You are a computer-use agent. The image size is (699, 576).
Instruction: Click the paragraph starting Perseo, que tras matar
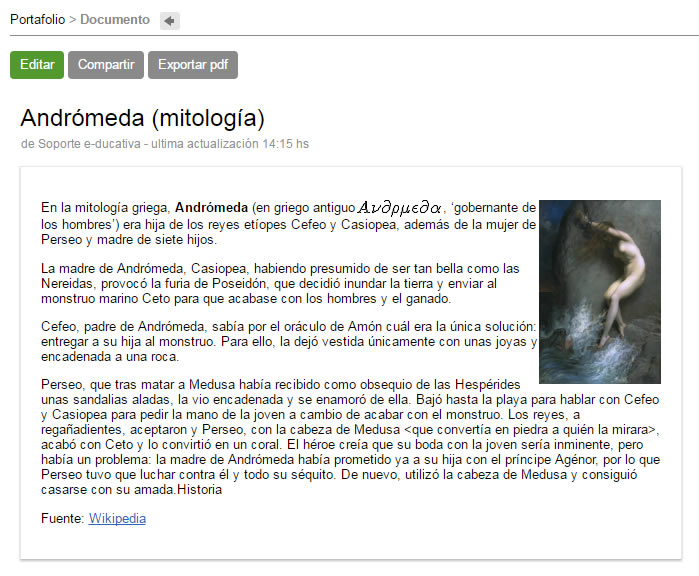coord(350,437)
